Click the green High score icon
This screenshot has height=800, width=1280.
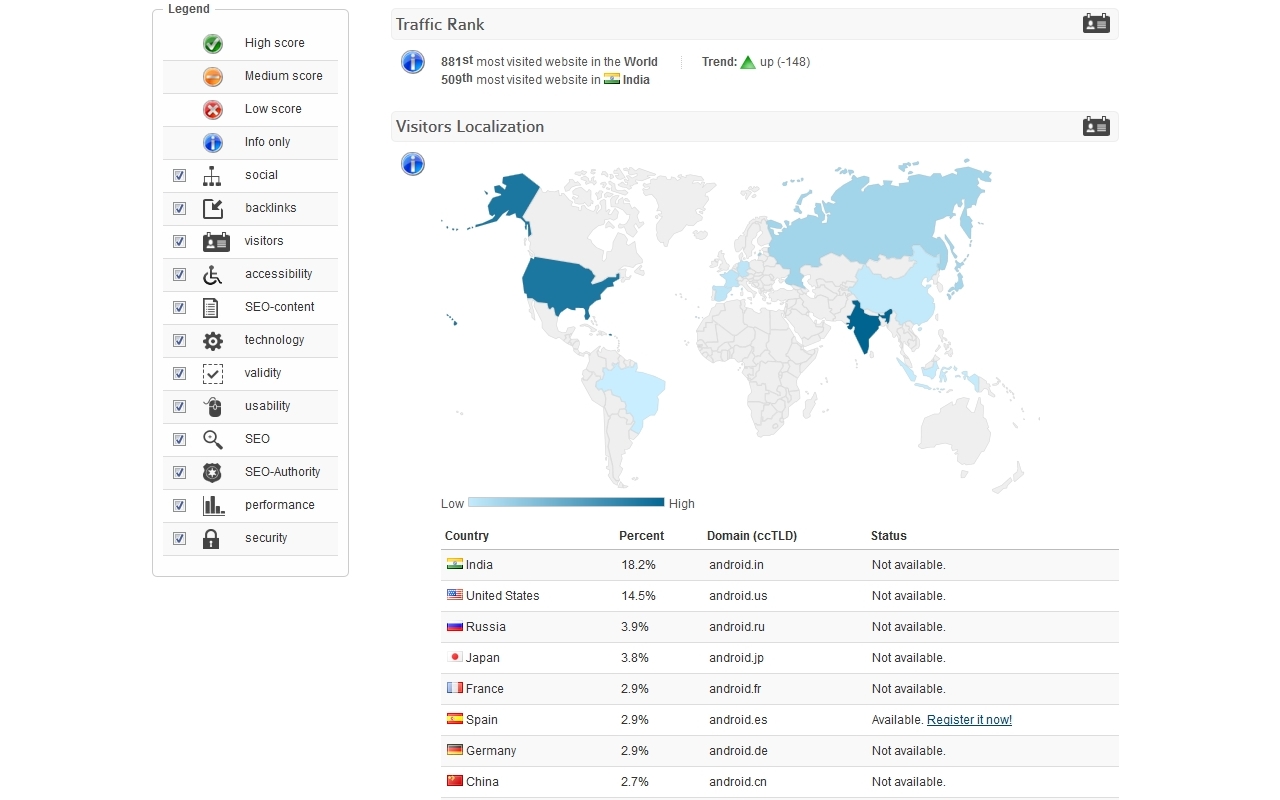213,43
